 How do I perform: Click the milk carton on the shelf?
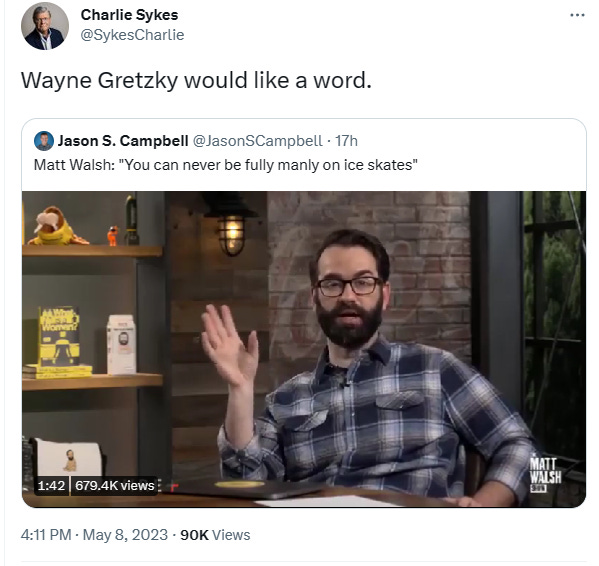pos(121,344)
